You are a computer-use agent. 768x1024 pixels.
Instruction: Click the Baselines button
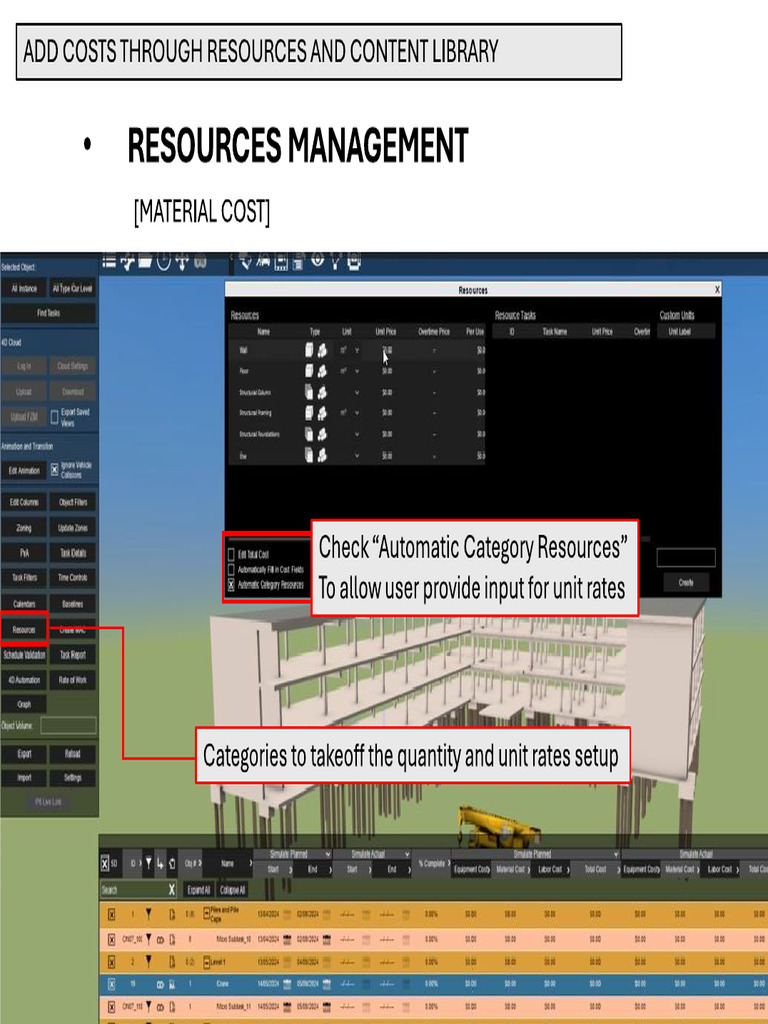pos(73,604)
